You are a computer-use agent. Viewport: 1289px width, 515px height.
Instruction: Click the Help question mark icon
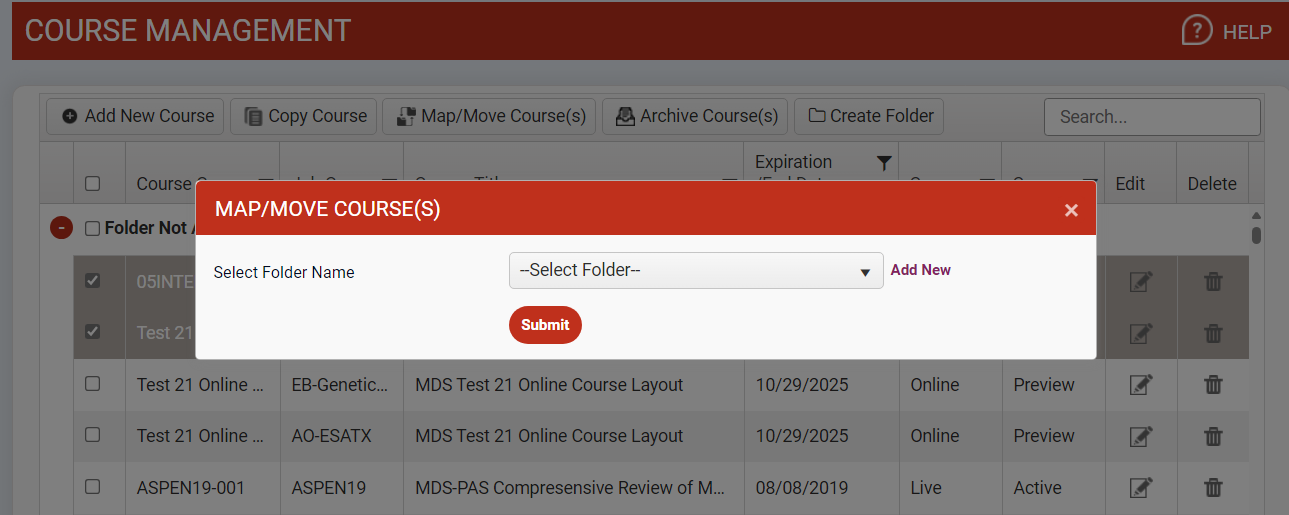click(x=1197, y=31)
